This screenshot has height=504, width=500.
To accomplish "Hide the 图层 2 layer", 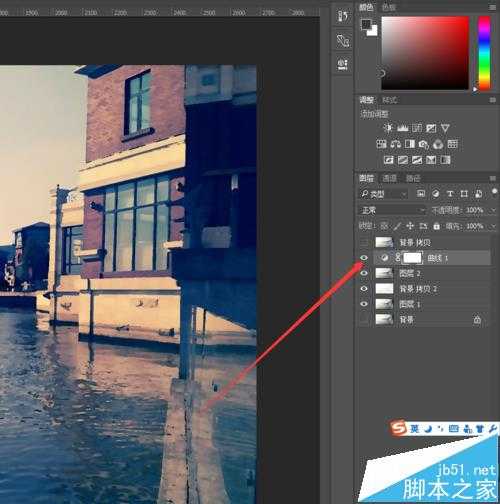I will (x=364, y=273).
